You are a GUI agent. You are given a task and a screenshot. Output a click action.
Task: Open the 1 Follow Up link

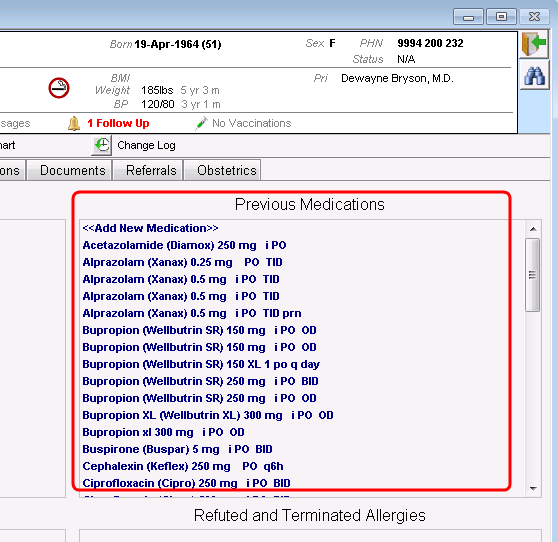pyautogui.click(x=118, y=123)
